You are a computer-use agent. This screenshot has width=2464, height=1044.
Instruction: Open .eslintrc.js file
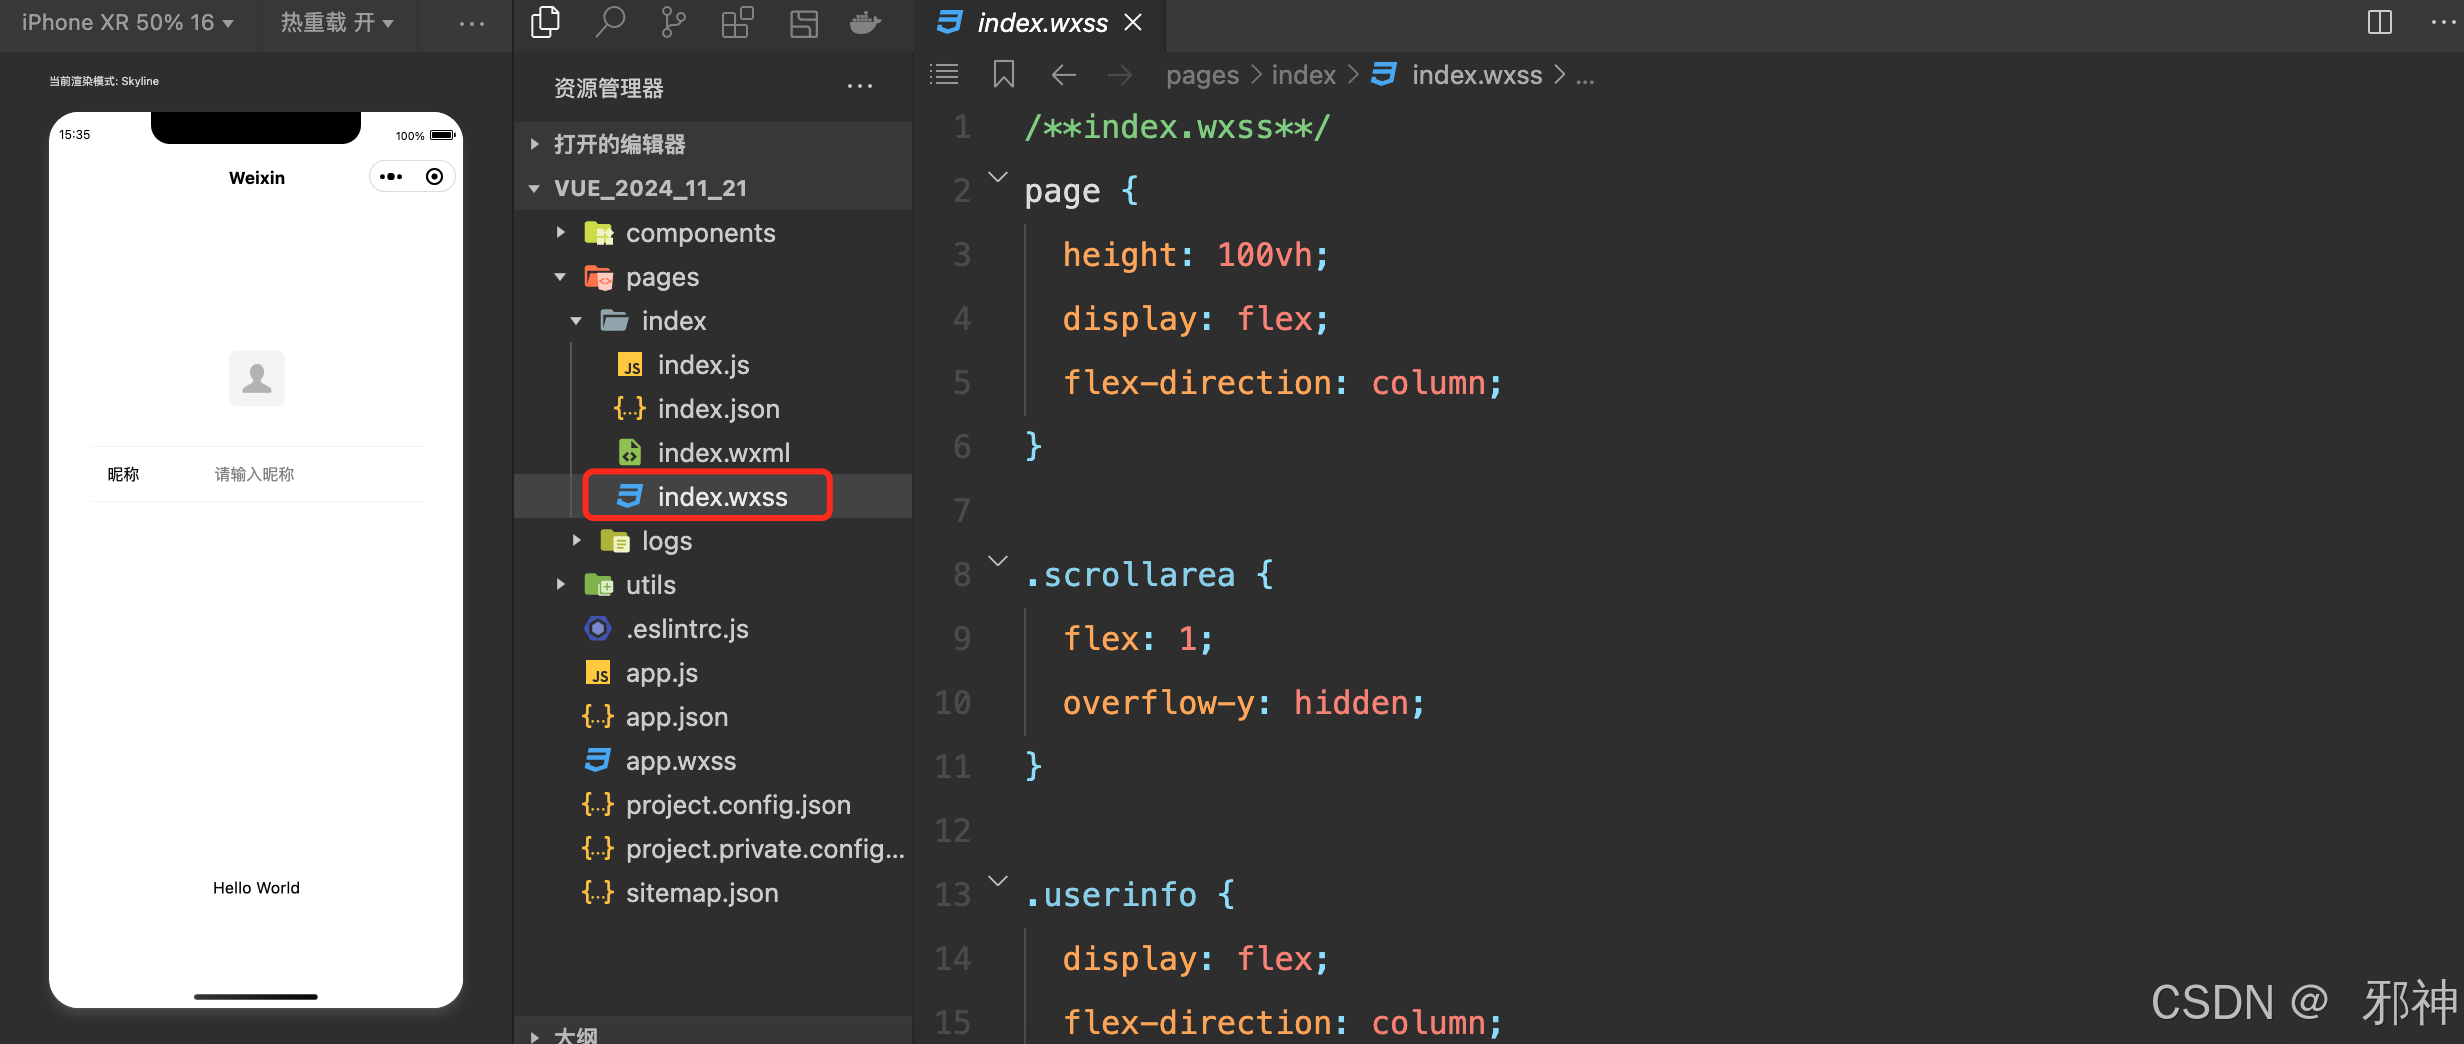[713, 628]
